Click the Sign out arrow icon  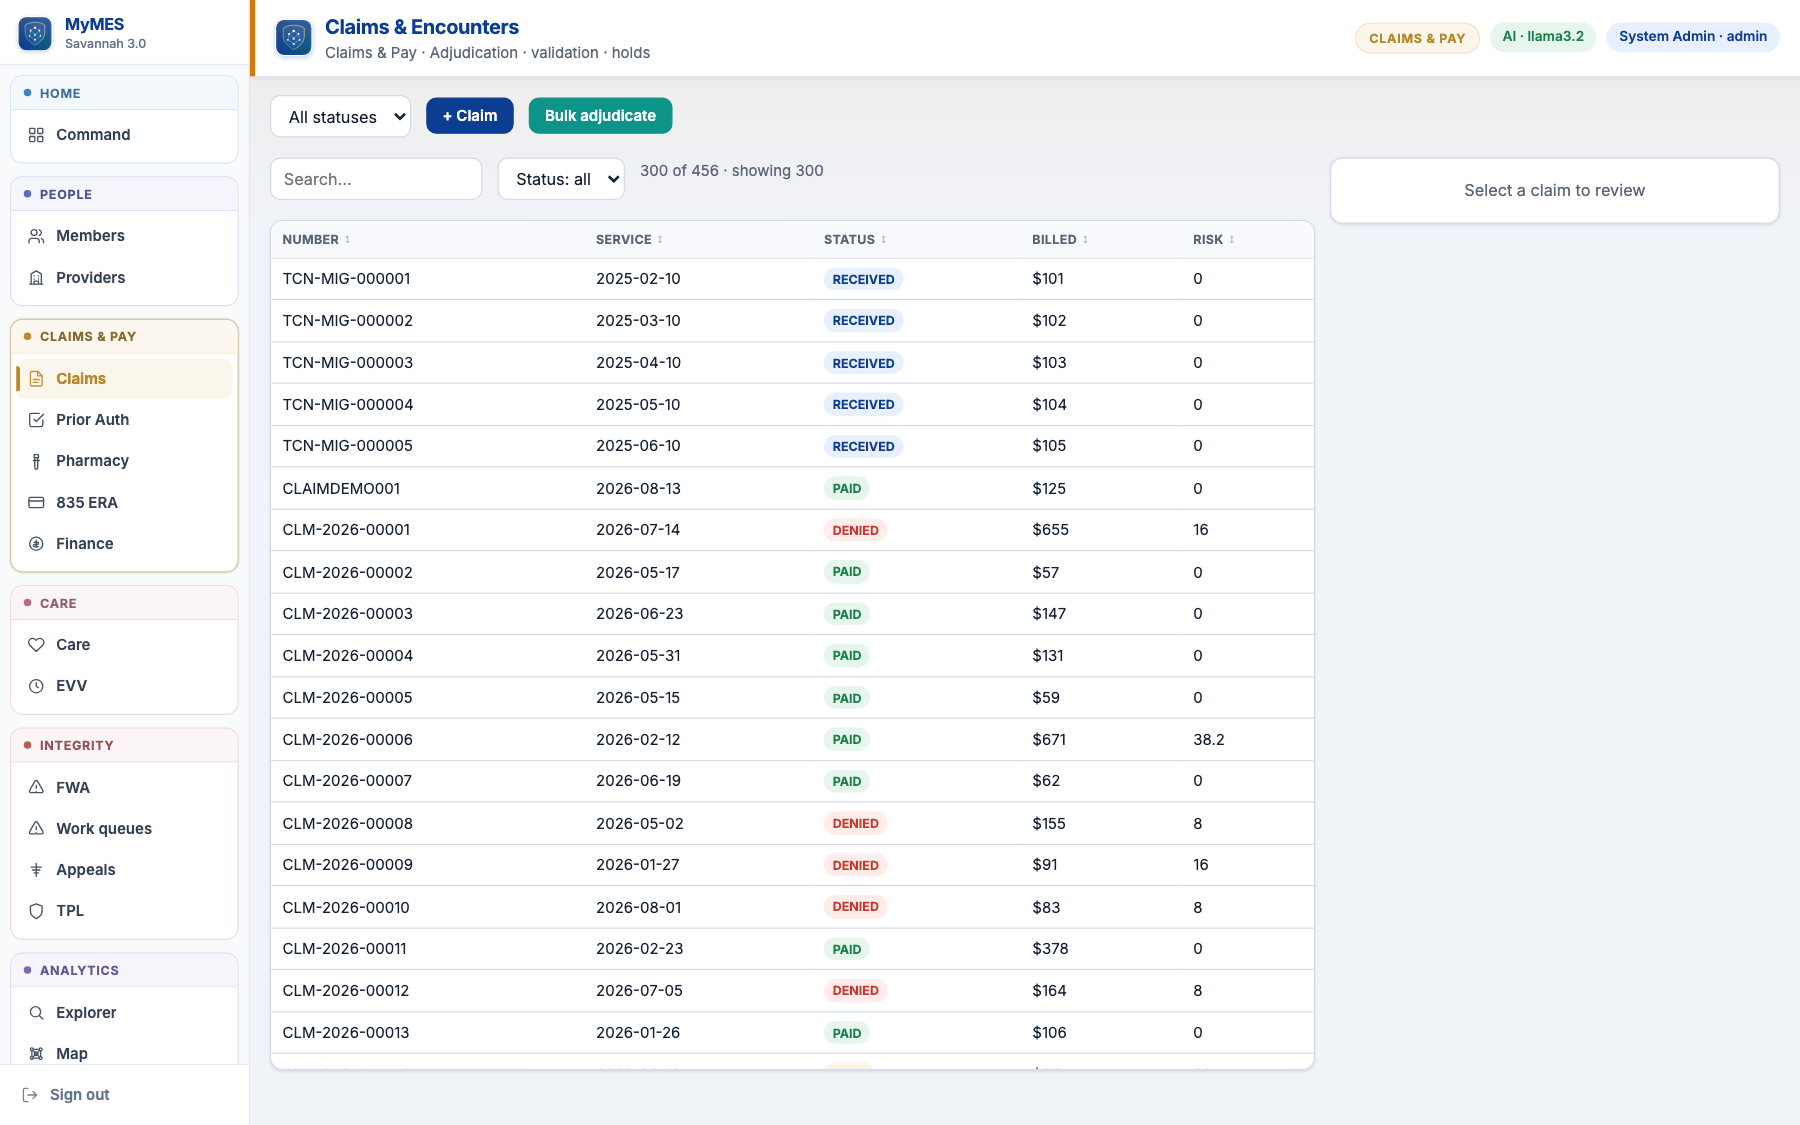(x=30, y=1095)
